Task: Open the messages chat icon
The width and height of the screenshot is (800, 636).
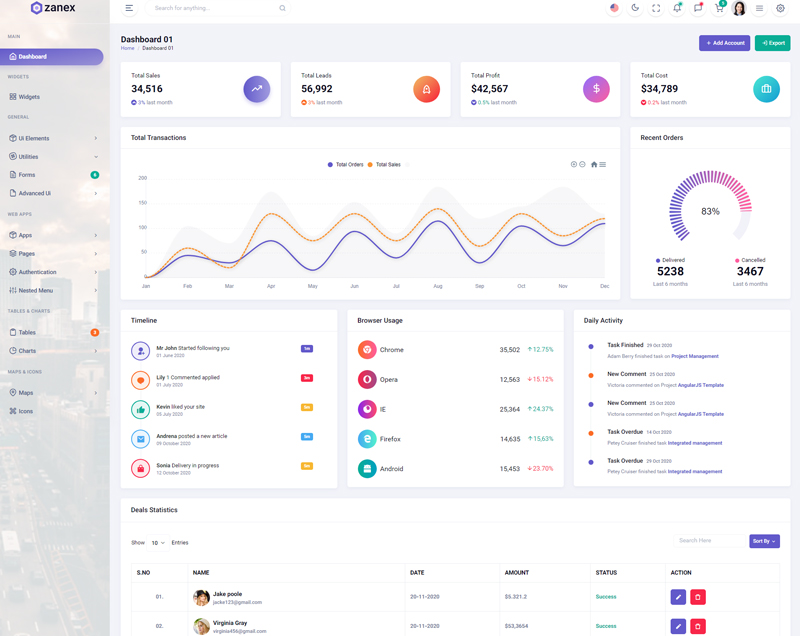Action: [698, 8]
